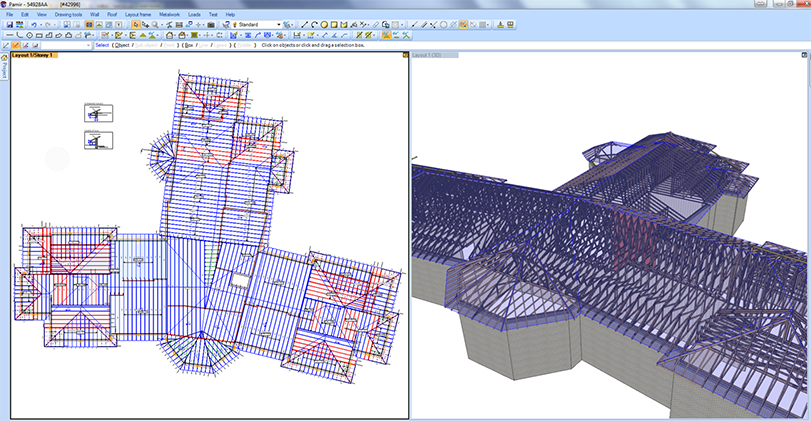
Task: Expand the Undo history dropdown arrow
Action: (x=41, y=24)
